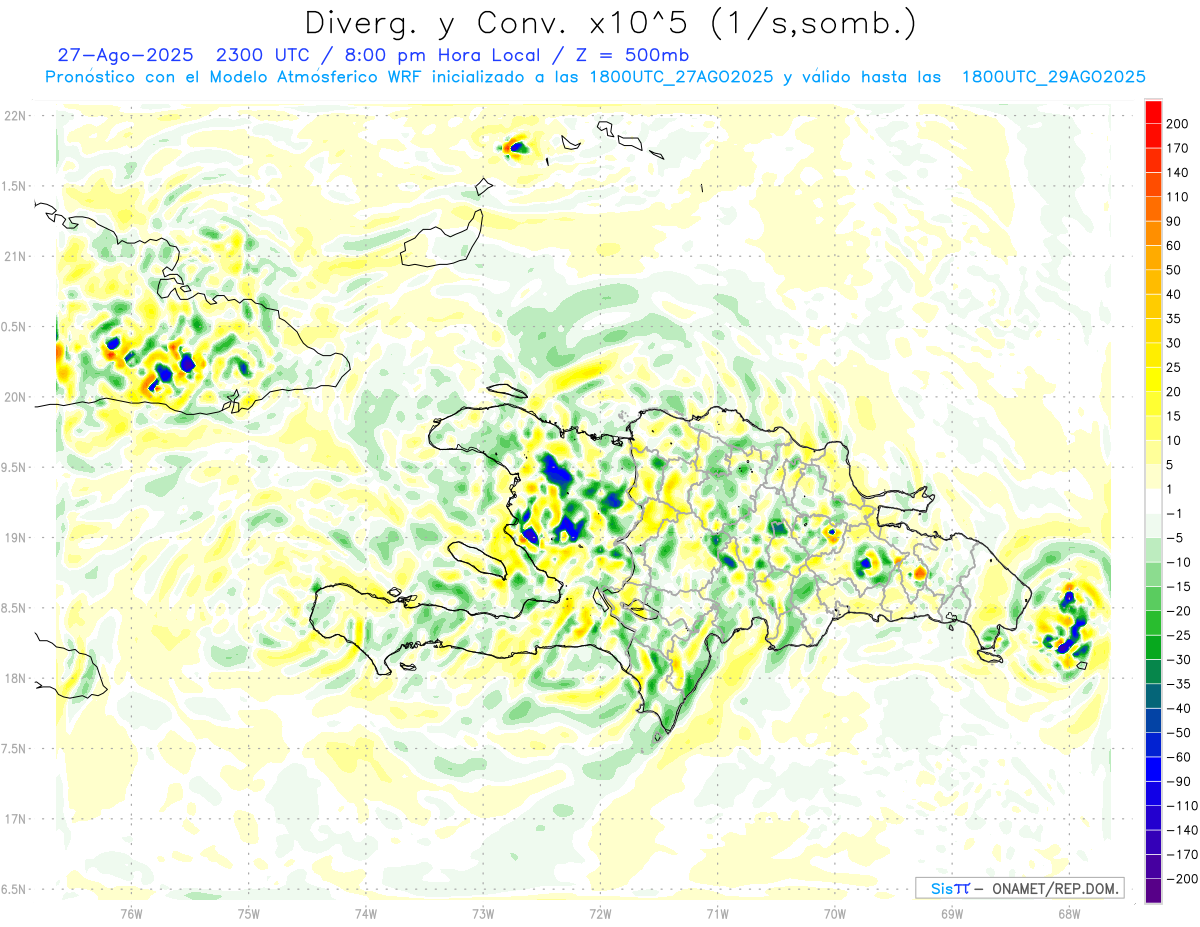Image resolution: width=1200 pixels, height=927 pixels.
Task: Click the '19N' latitude label
Action: pos(17,537)
